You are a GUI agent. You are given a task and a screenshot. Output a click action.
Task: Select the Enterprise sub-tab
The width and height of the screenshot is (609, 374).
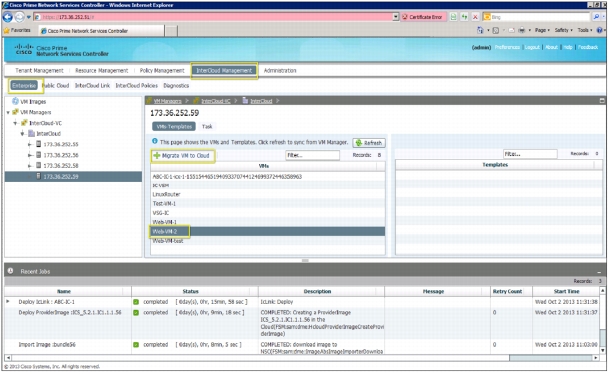click(24, 85)
